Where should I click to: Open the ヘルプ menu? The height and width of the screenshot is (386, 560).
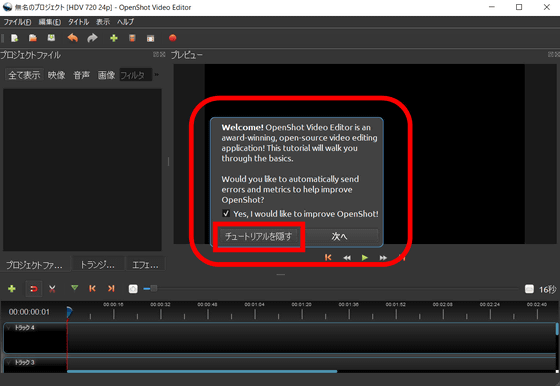pyautogui.click(x=125, y=22)
